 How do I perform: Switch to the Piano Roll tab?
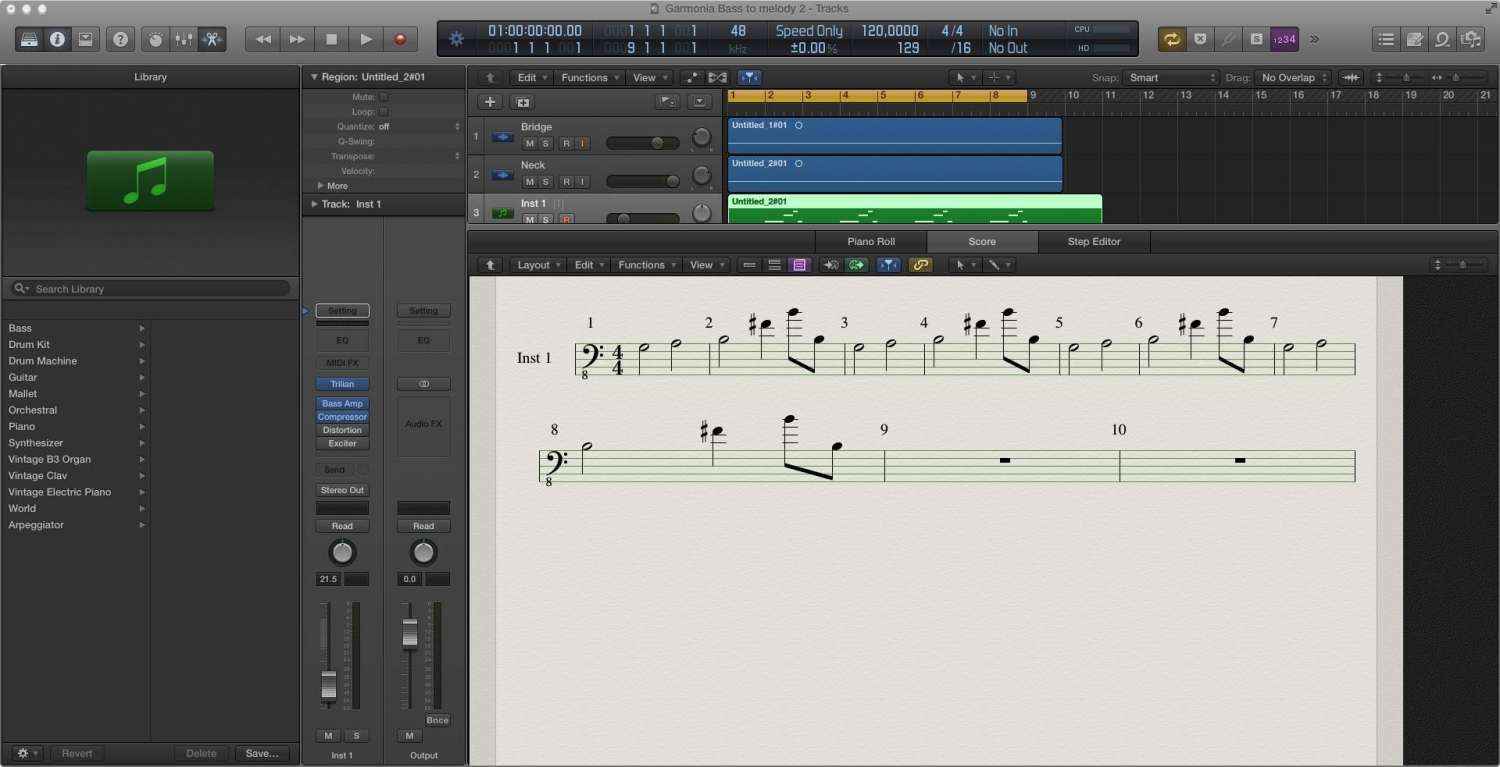(x=871, y=242)
